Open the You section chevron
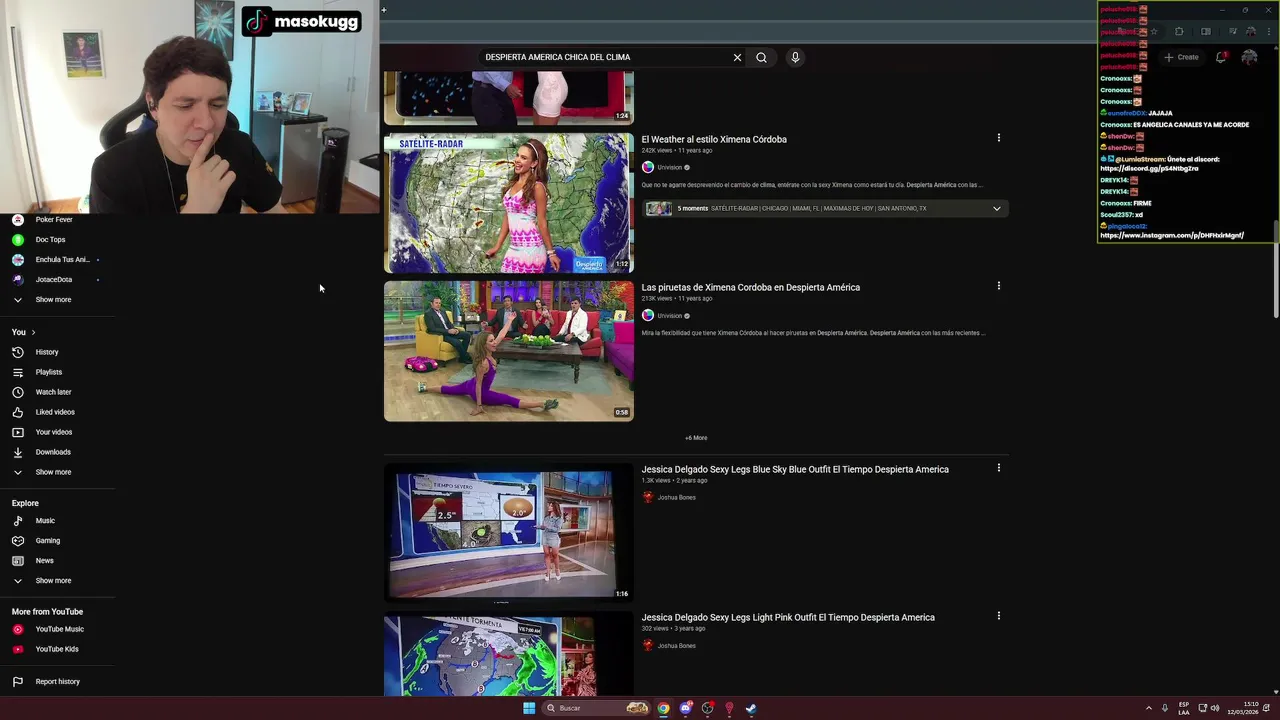 [33, 332]
